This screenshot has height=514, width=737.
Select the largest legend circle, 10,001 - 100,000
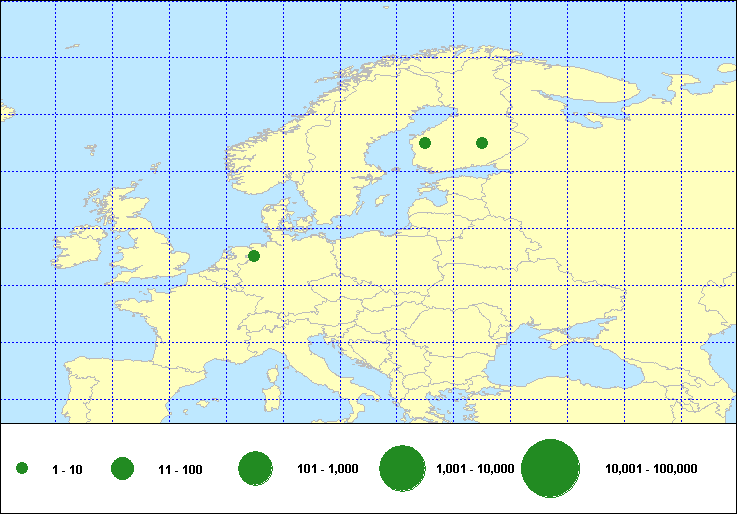pos(551,469)
